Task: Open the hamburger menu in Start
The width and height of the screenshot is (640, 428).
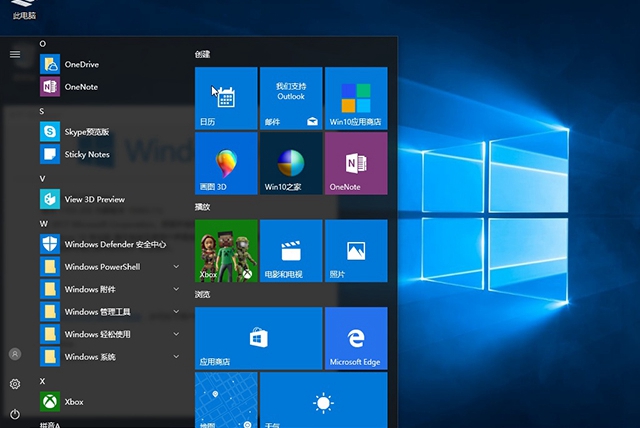Action: point(15,54)
